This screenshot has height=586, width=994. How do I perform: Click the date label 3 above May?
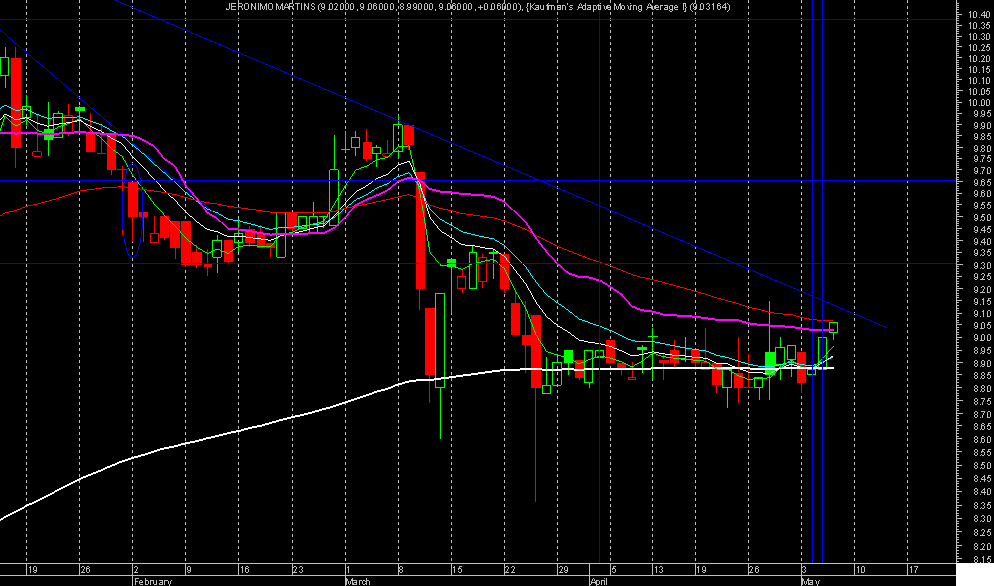[805, 570]
